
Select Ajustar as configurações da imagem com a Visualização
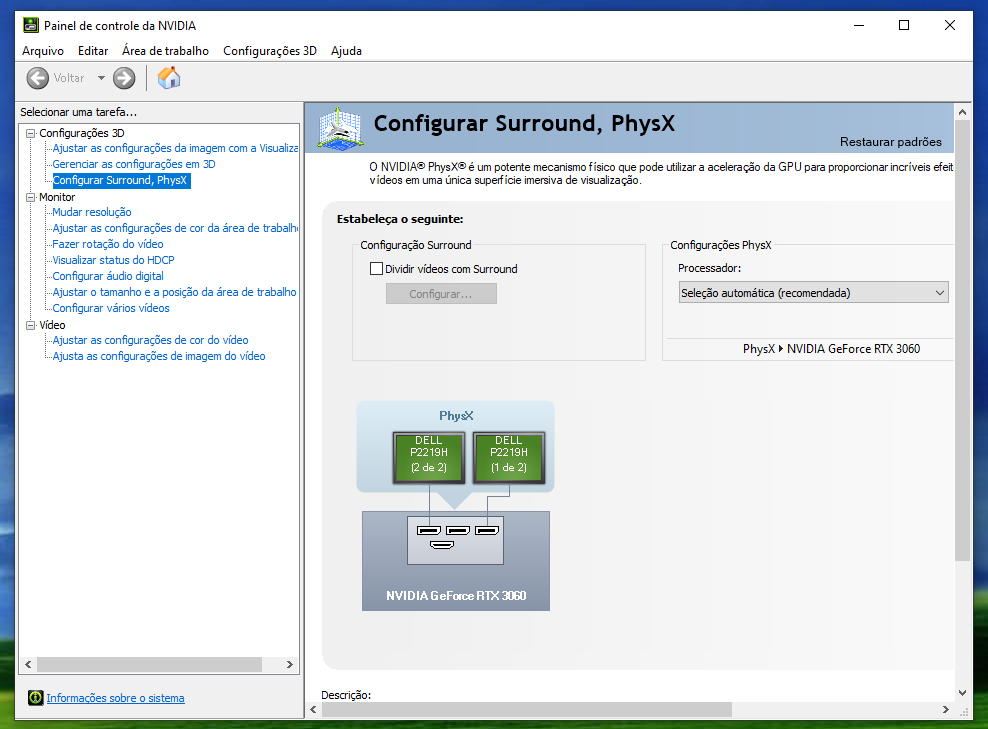[175, 148]
